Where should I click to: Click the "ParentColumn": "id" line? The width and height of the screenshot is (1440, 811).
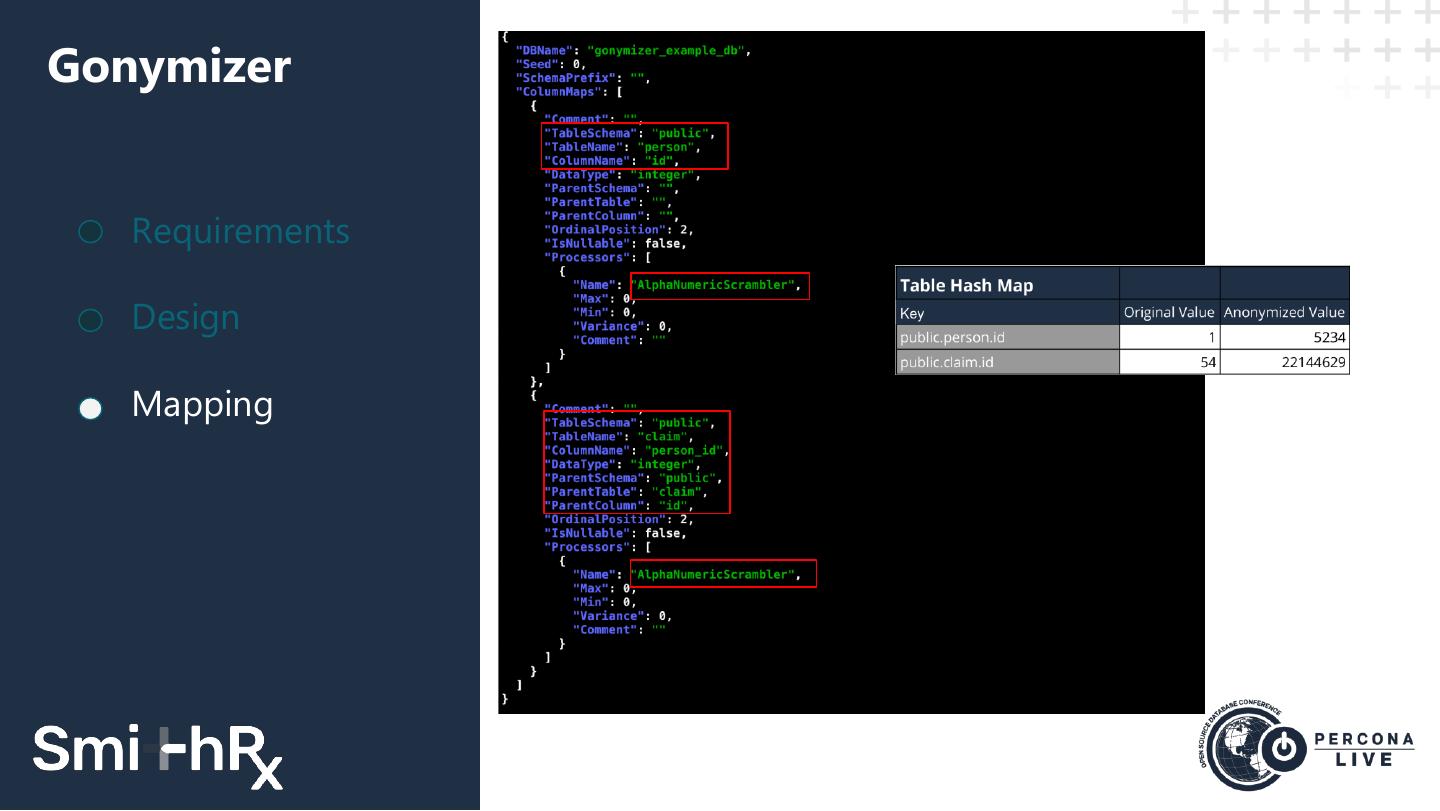[x=619, y=506]
